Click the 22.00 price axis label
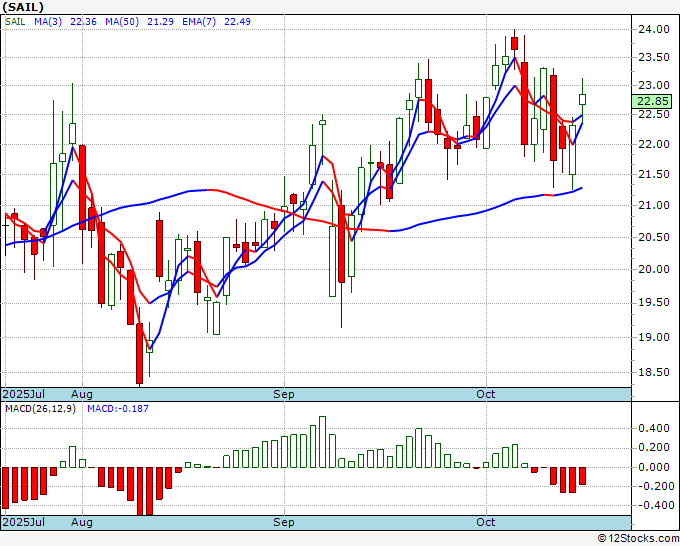 point(653,144)
